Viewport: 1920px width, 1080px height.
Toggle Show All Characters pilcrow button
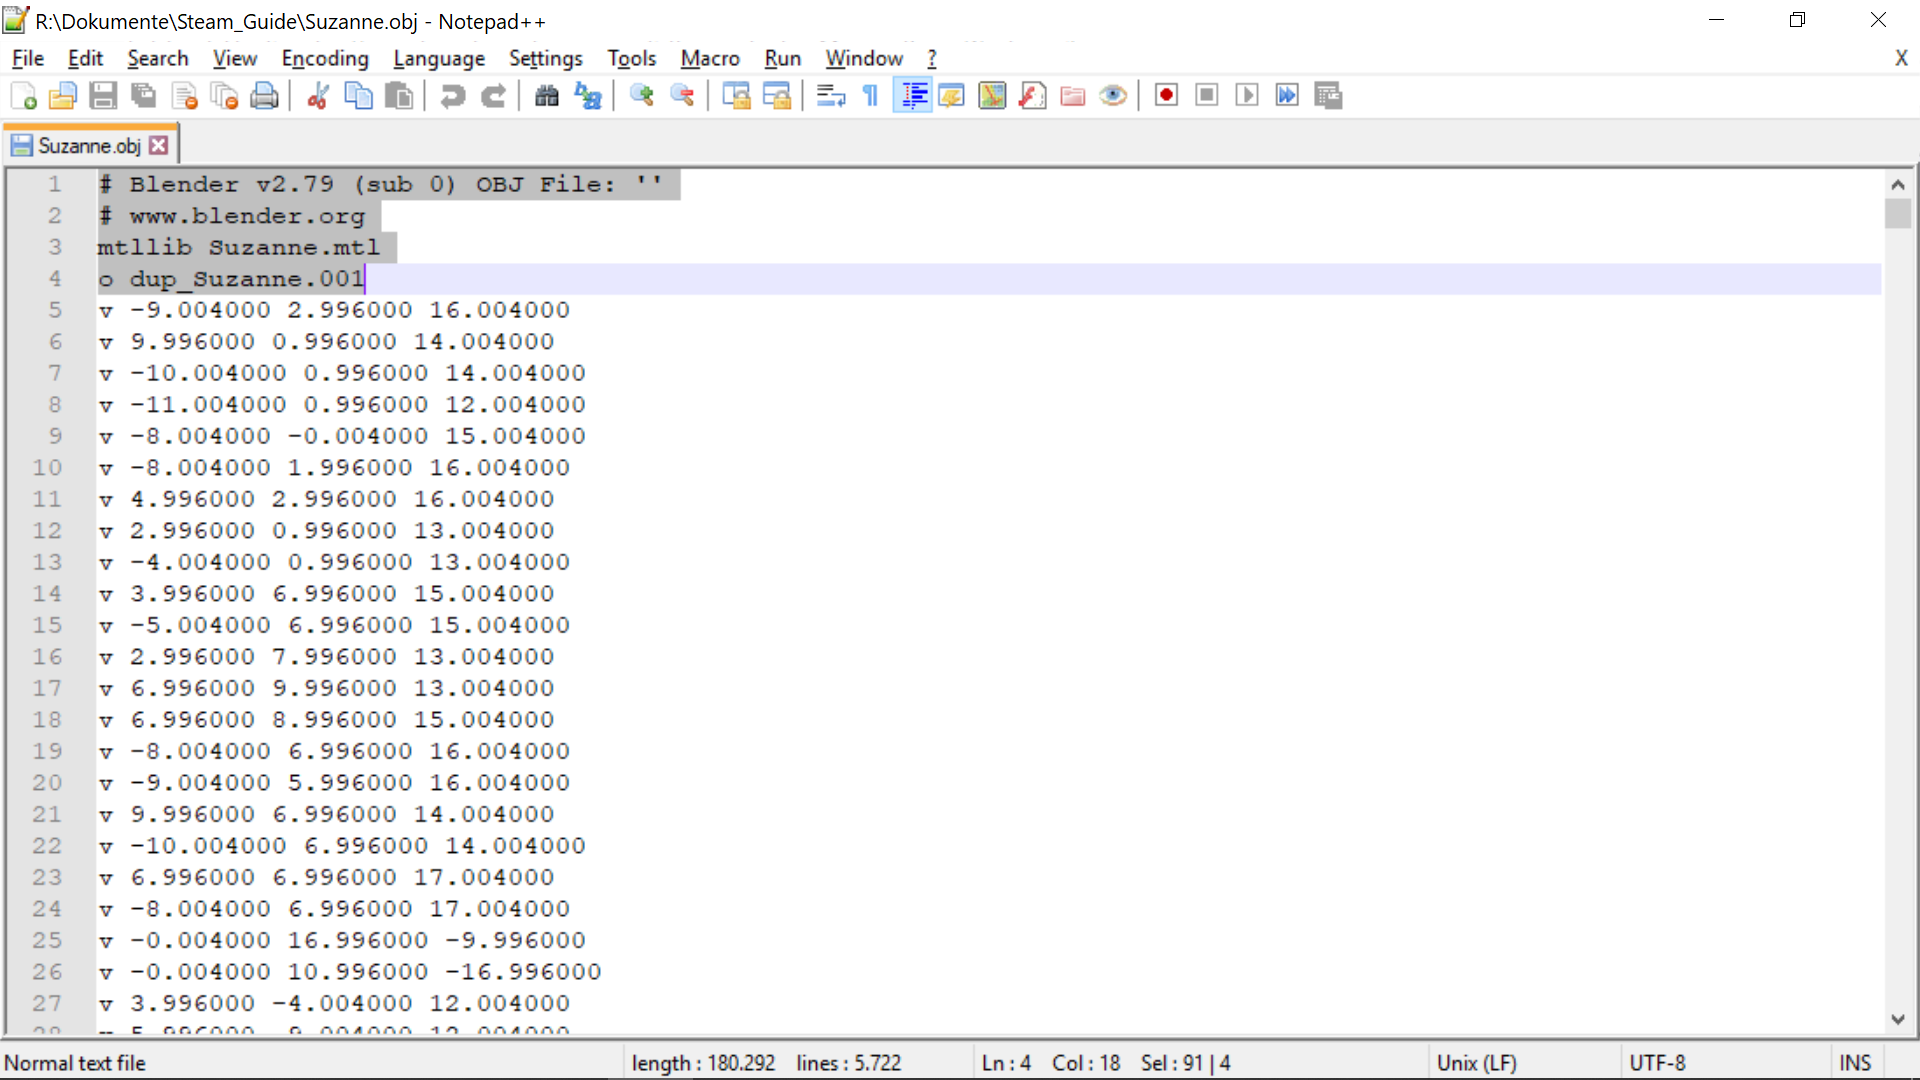871,96
